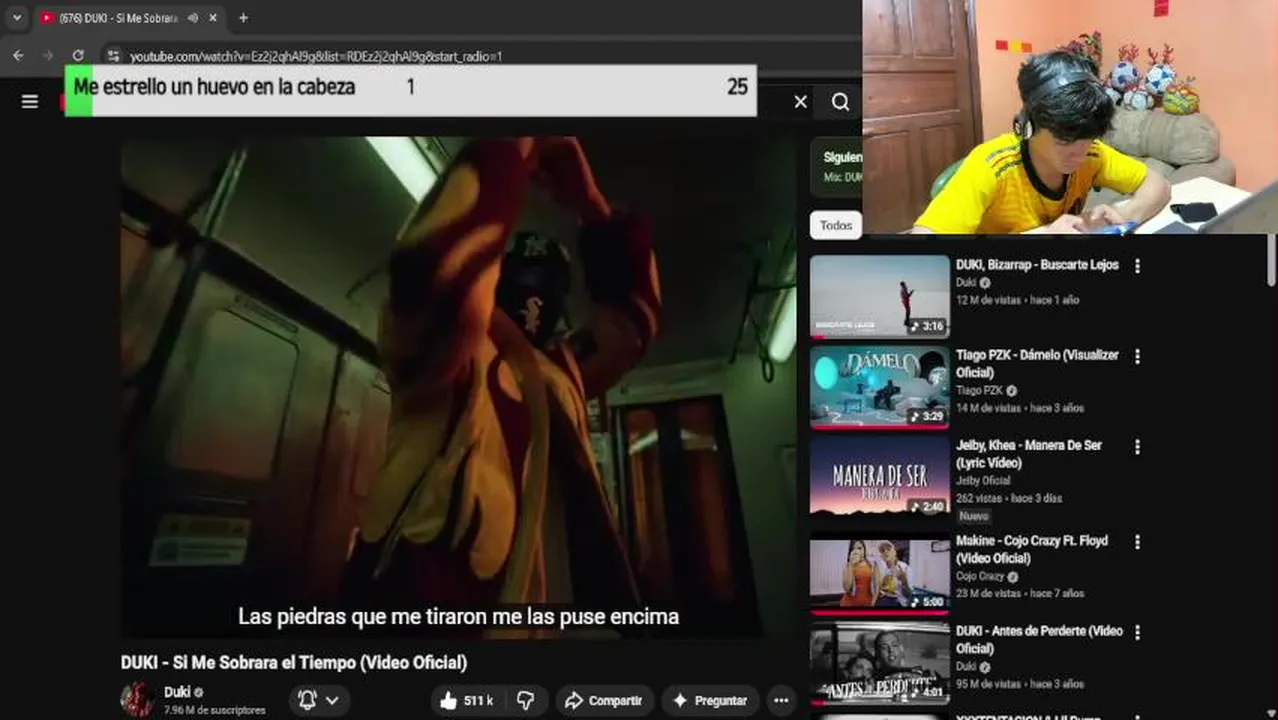1278x720 pixels.
Task: Select the Todos filter chip
Action: point(836,226)
